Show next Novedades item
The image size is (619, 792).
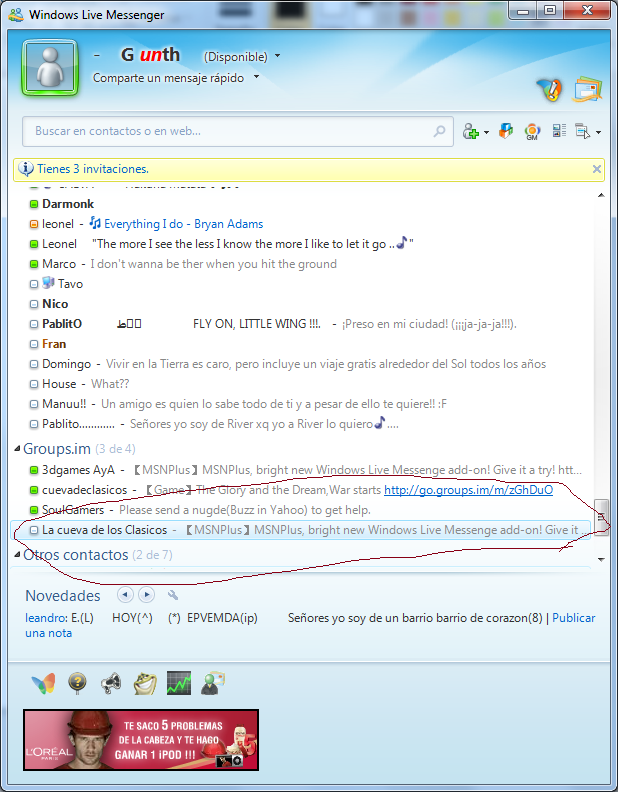pyautogui.click(x=147, y=595)
